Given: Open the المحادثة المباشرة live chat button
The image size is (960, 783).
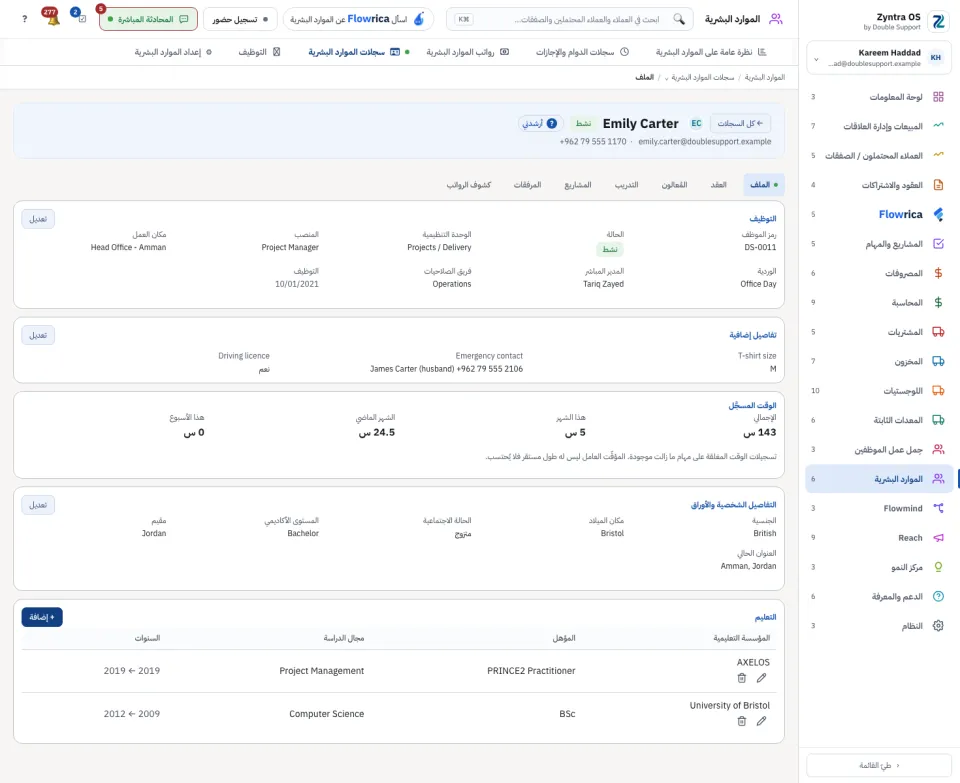Looking at the screenshot, I should (148, 19).
